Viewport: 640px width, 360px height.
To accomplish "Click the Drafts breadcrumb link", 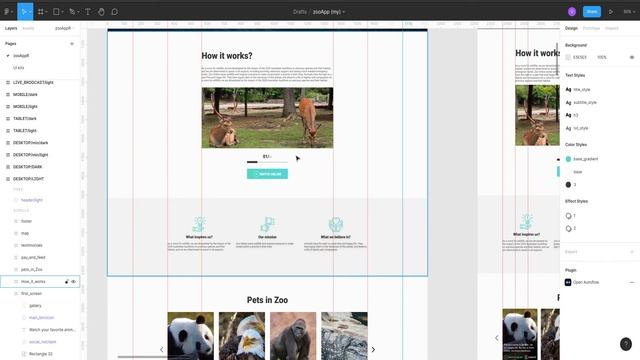I will point(300,12).
